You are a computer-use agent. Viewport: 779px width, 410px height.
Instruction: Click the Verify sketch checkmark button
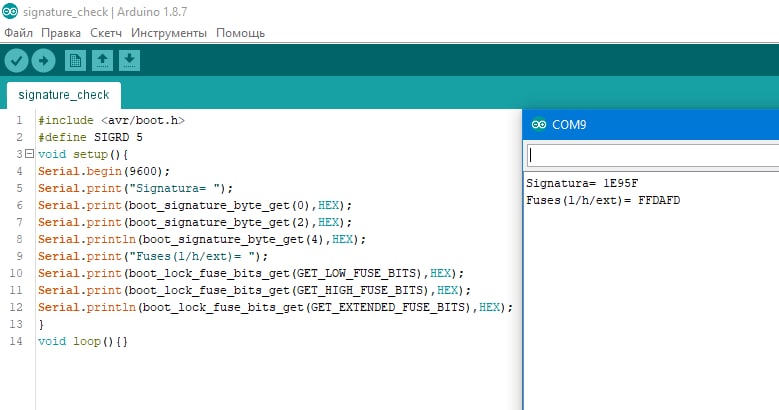[x=16, y=61]
